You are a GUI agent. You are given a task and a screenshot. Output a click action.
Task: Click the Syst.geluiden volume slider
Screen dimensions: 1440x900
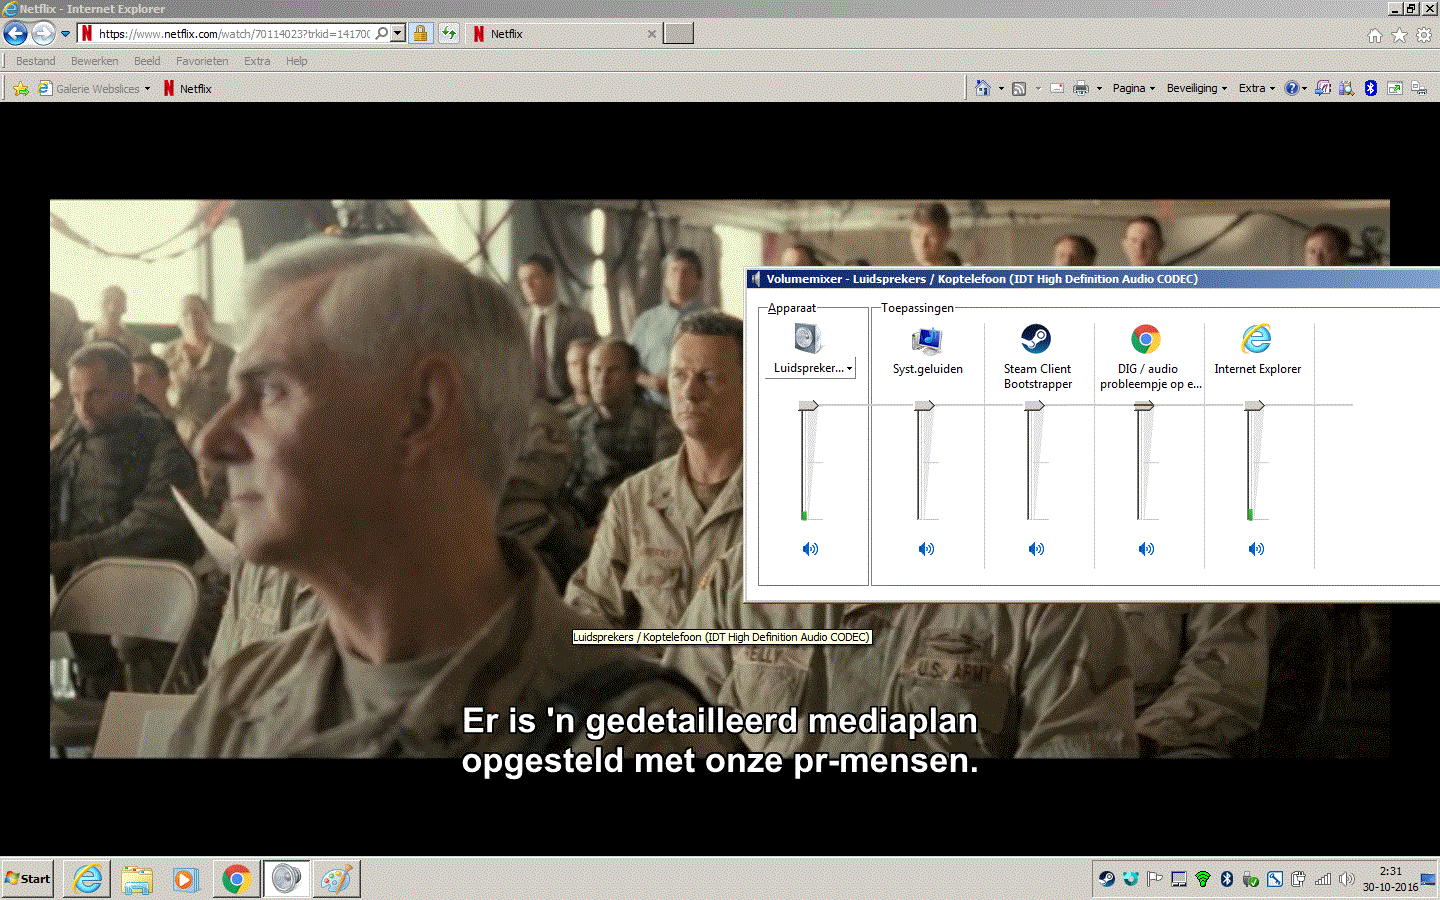click(x=924, y=405)
